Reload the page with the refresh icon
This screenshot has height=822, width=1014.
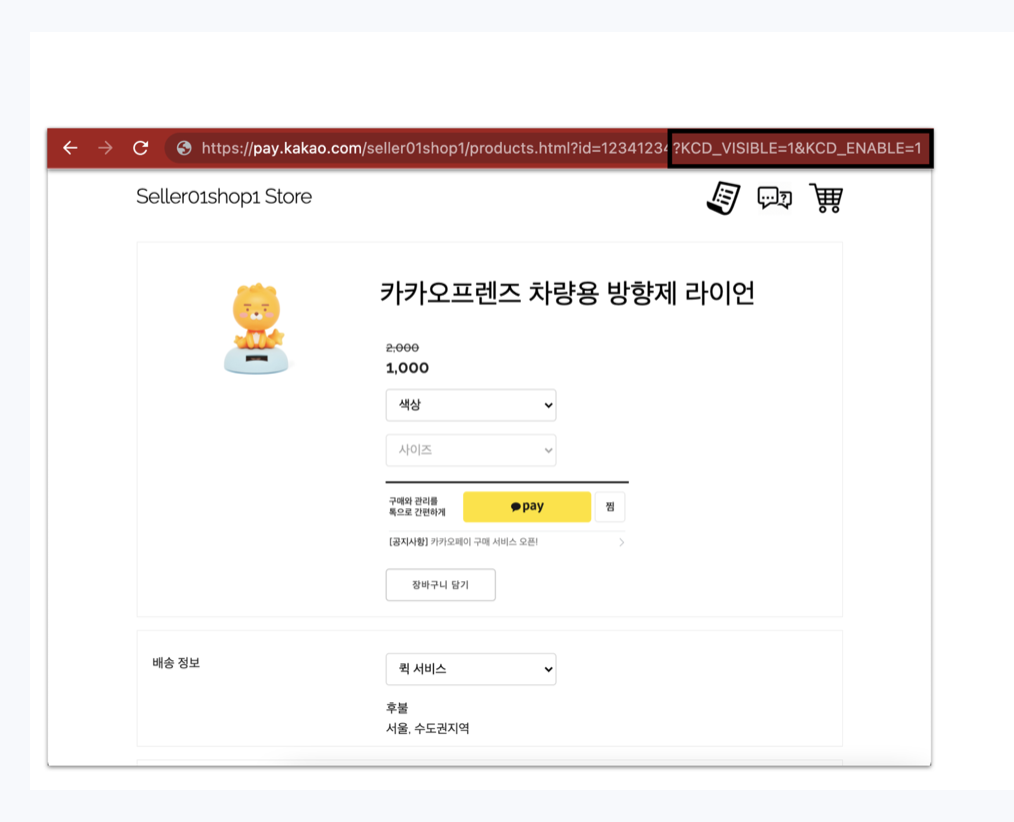[140, 148]
